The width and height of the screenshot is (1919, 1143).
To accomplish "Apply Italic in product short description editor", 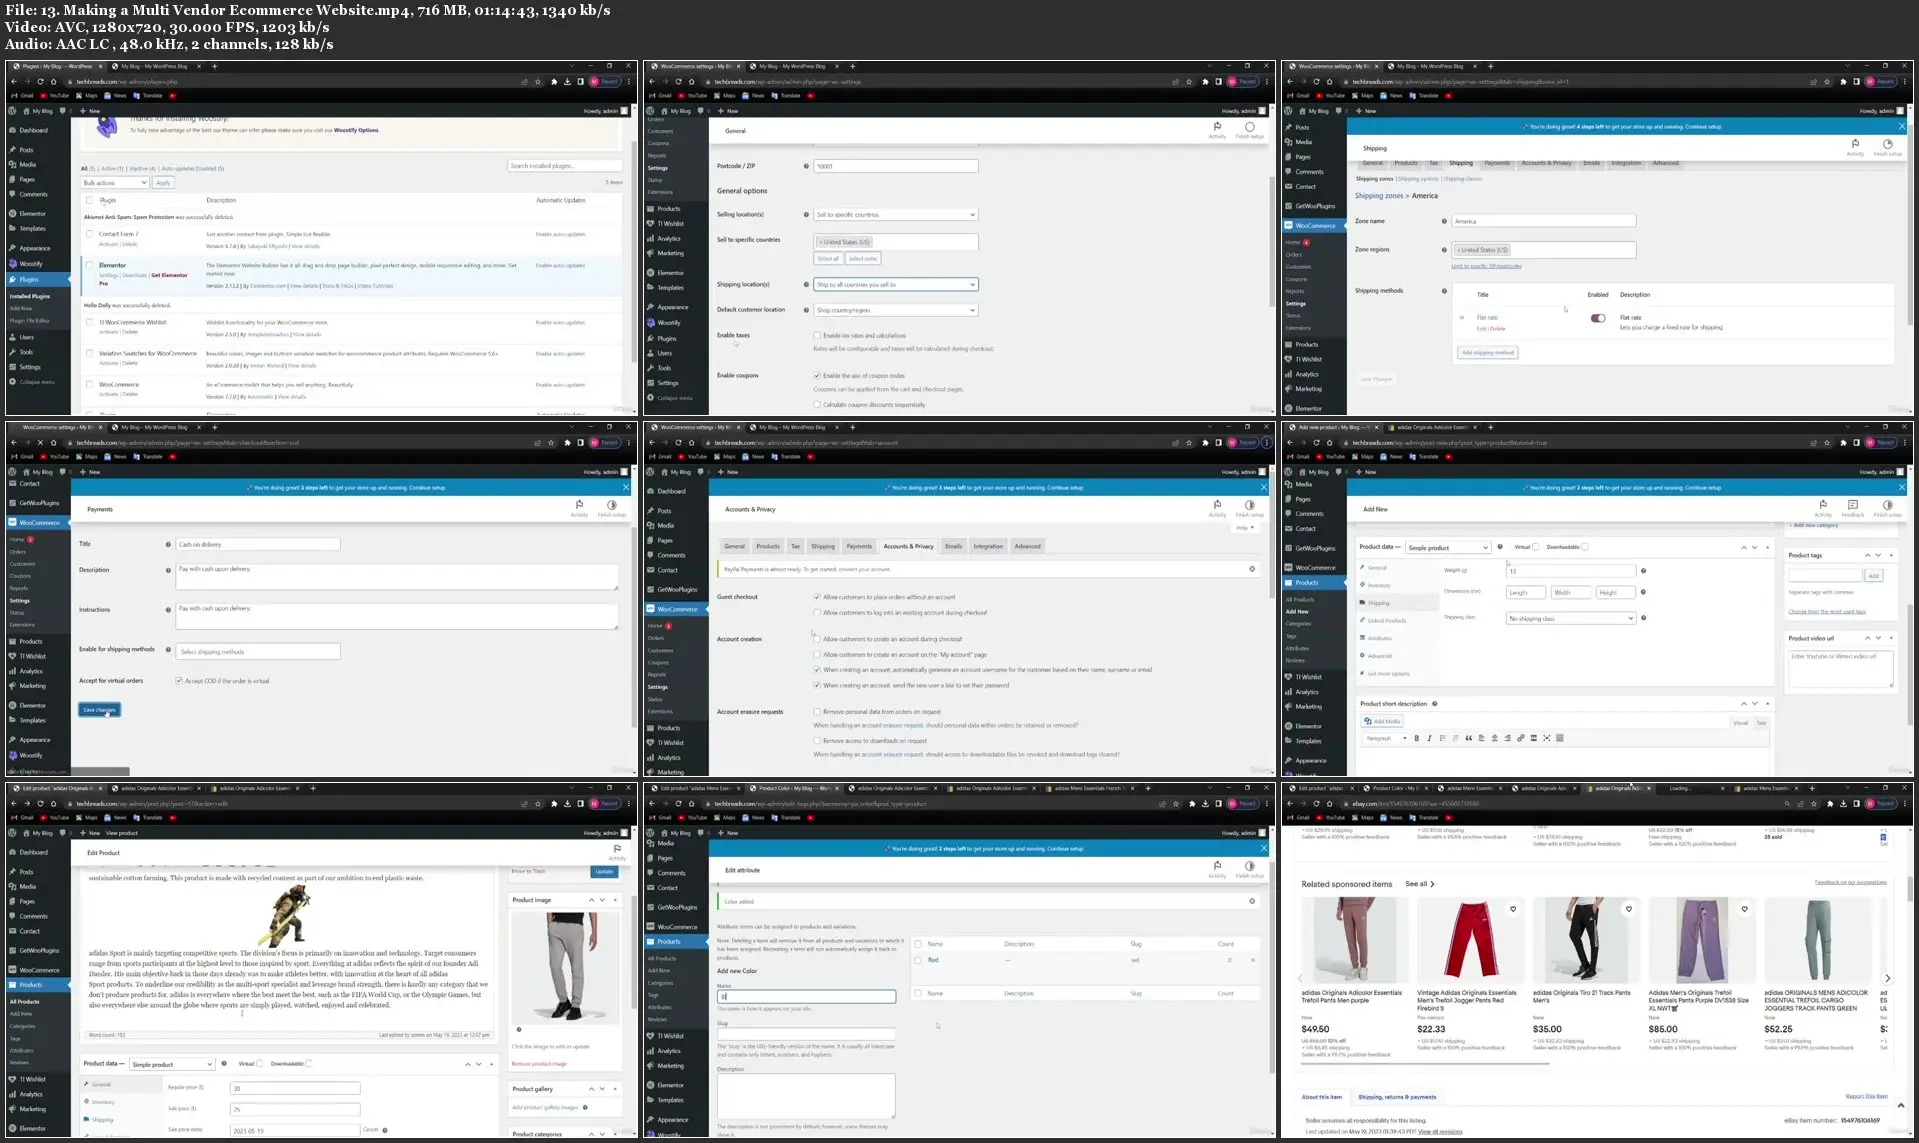I will (x=1429, y=738).
